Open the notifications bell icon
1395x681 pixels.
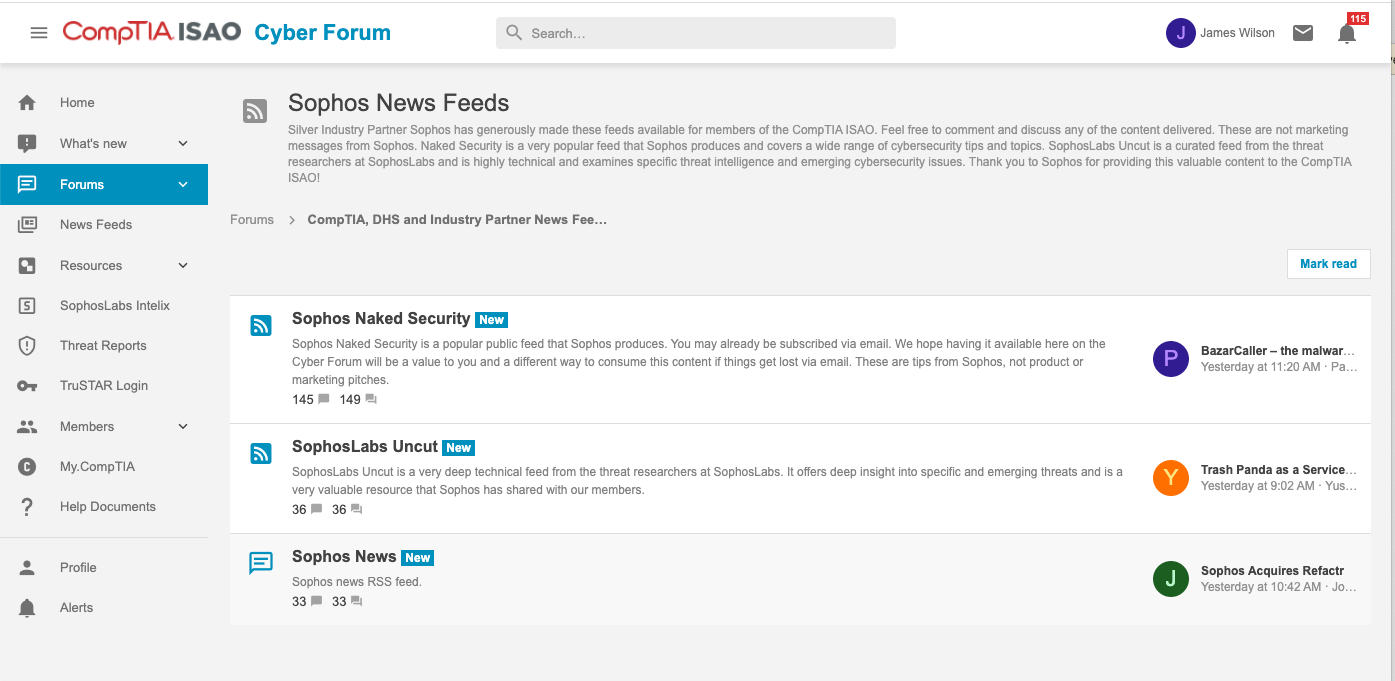coord(1347,34)
